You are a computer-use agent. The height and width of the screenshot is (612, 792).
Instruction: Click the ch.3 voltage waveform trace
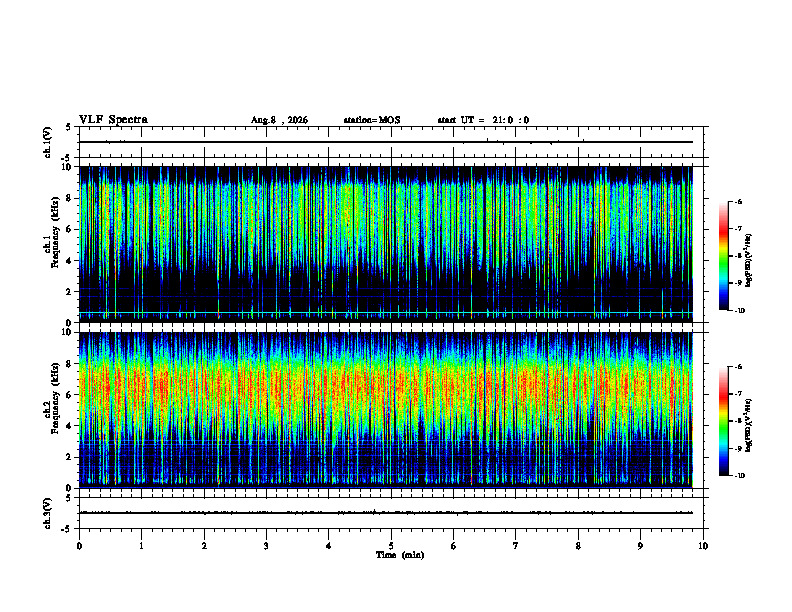tap(386, 513)
